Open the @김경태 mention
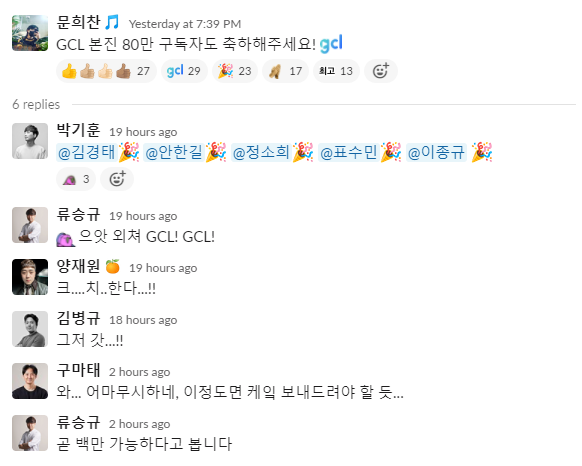 86,153
